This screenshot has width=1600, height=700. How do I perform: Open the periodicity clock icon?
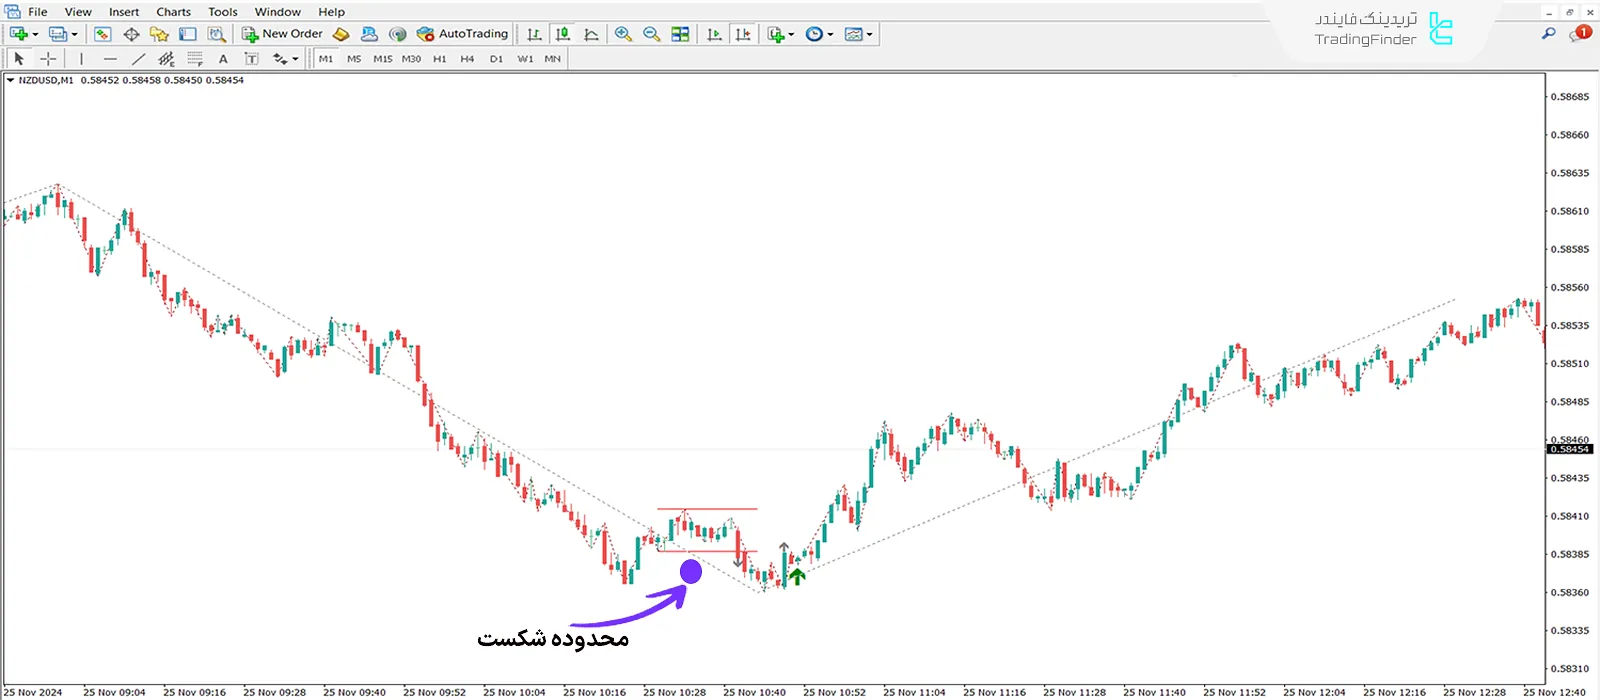(x=814, y=34)
